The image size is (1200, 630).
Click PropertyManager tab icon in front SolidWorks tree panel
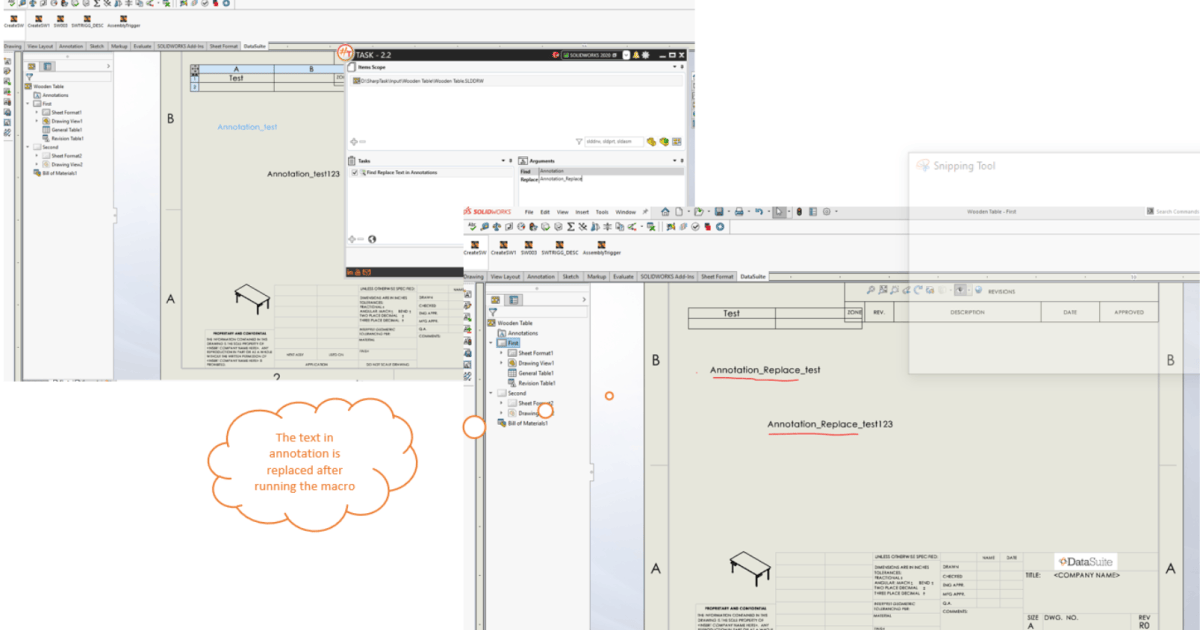[x=513, y=299]
